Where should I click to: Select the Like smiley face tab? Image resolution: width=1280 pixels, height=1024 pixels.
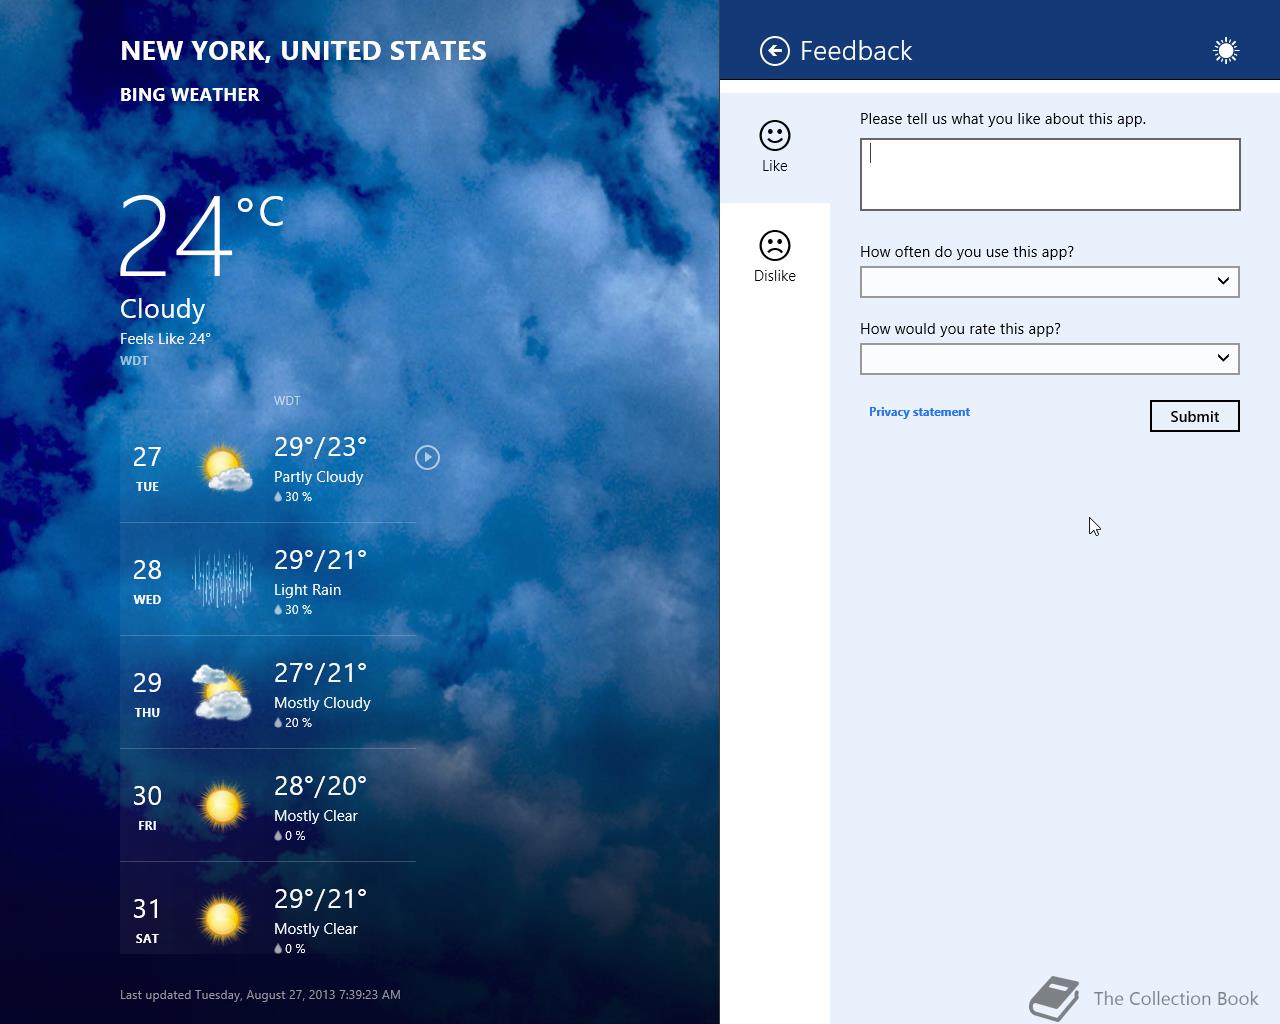click(x=775, y=147)
